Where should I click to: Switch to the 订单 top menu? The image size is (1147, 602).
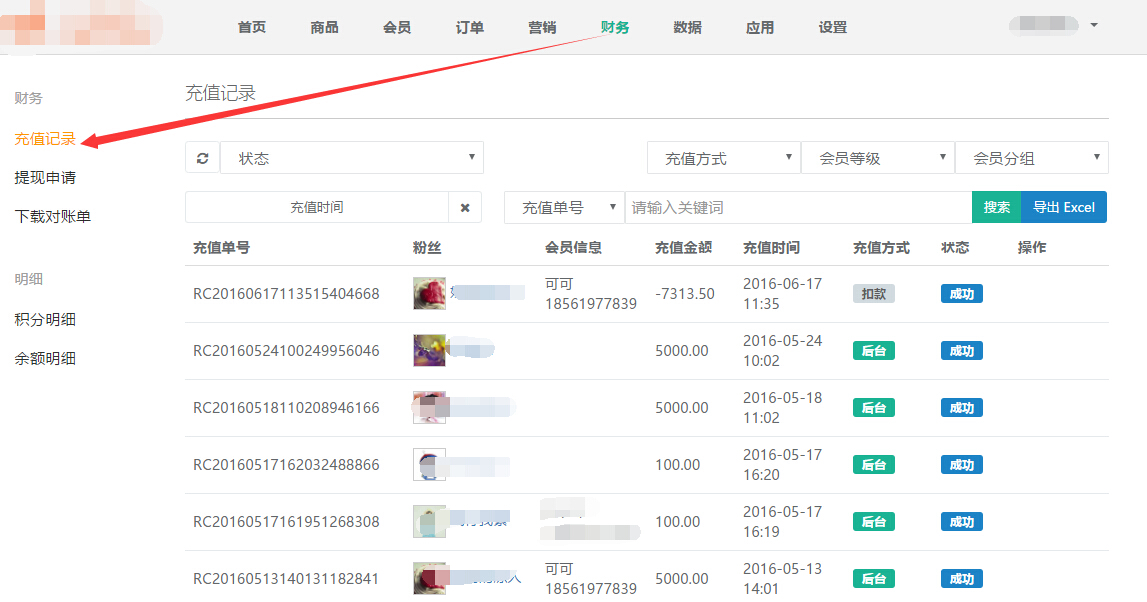pos(469,27)
